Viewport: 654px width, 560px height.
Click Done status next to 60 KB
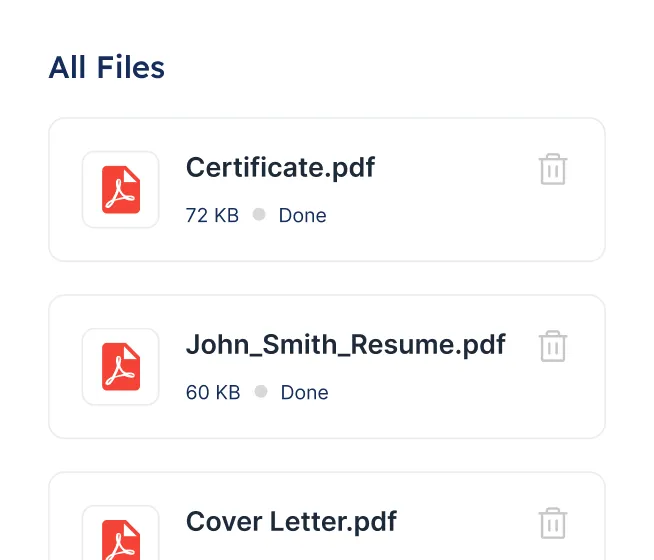[304, 392]
